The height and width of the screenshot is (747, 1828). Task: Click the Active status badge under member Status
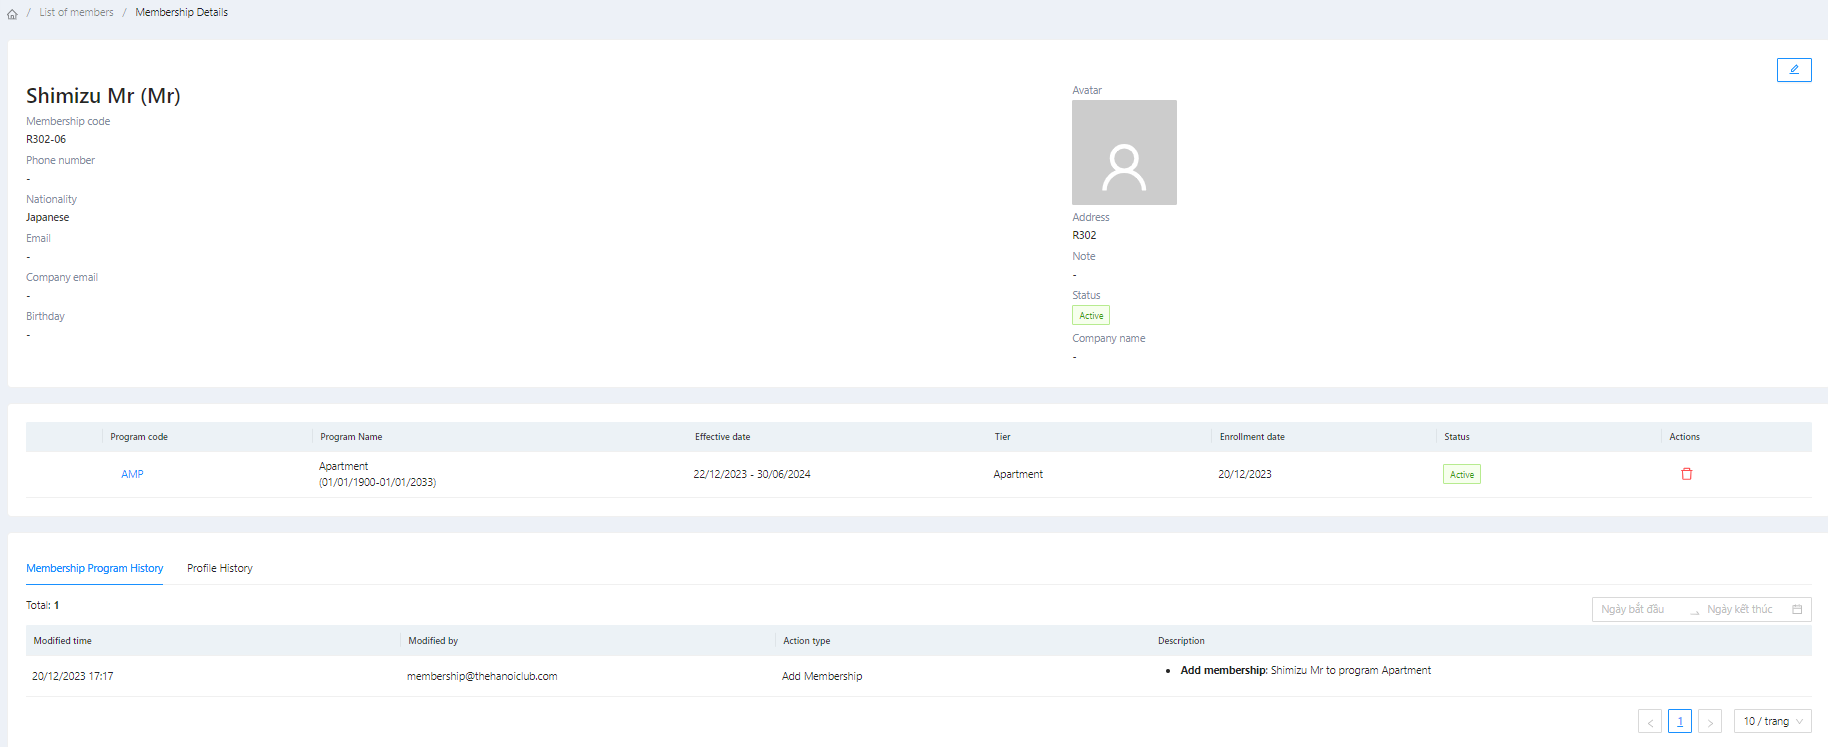pos(1090,316)
